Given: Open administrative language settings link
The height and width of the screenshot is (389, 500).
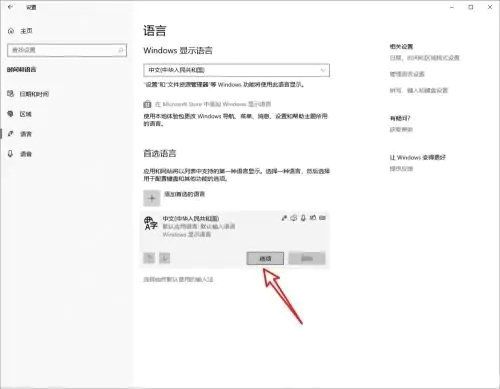Looking at the screenshot, I should [407, 74].
